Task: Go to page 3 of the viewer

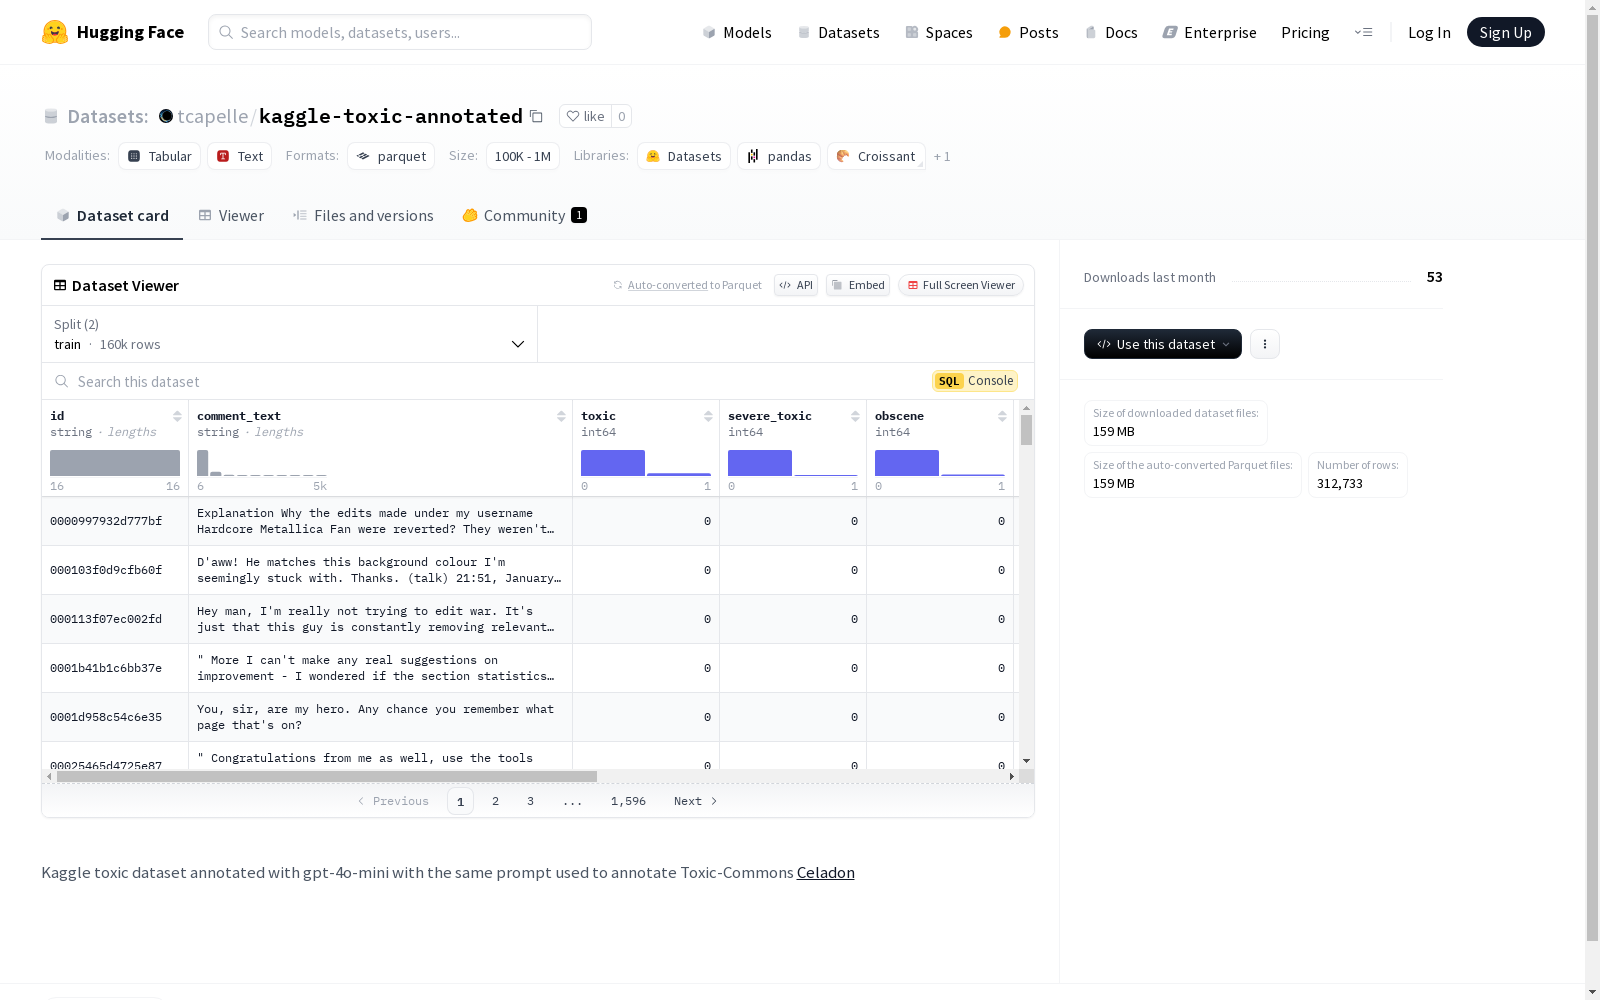Action: click(x=530, y=801)
